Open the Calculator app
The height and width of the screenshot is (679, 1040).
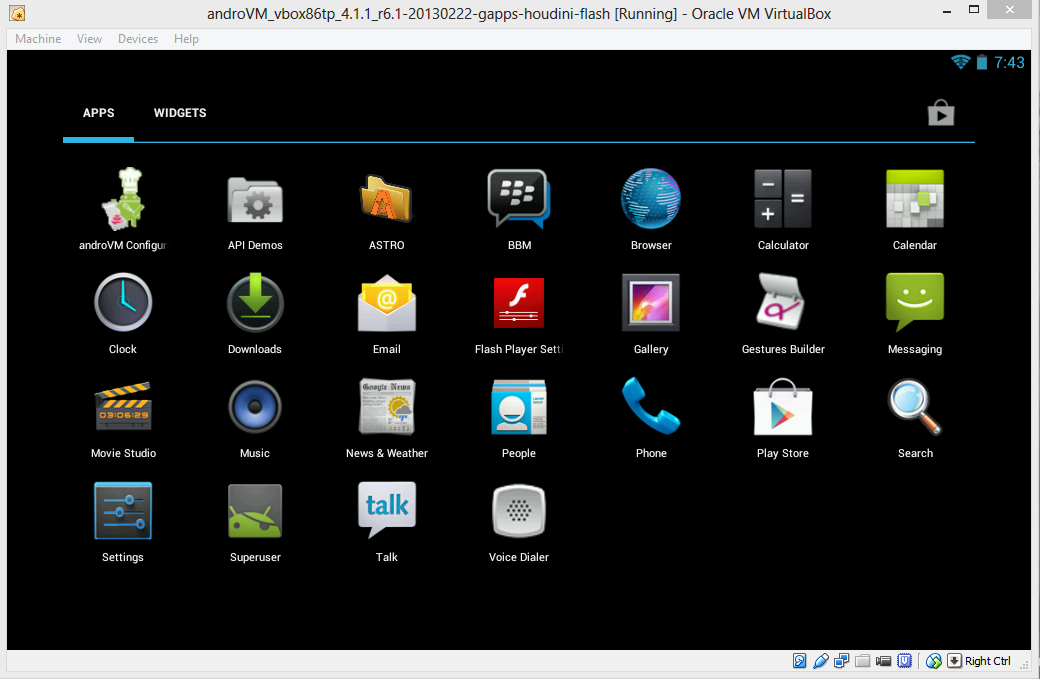(x=783, y=208)
